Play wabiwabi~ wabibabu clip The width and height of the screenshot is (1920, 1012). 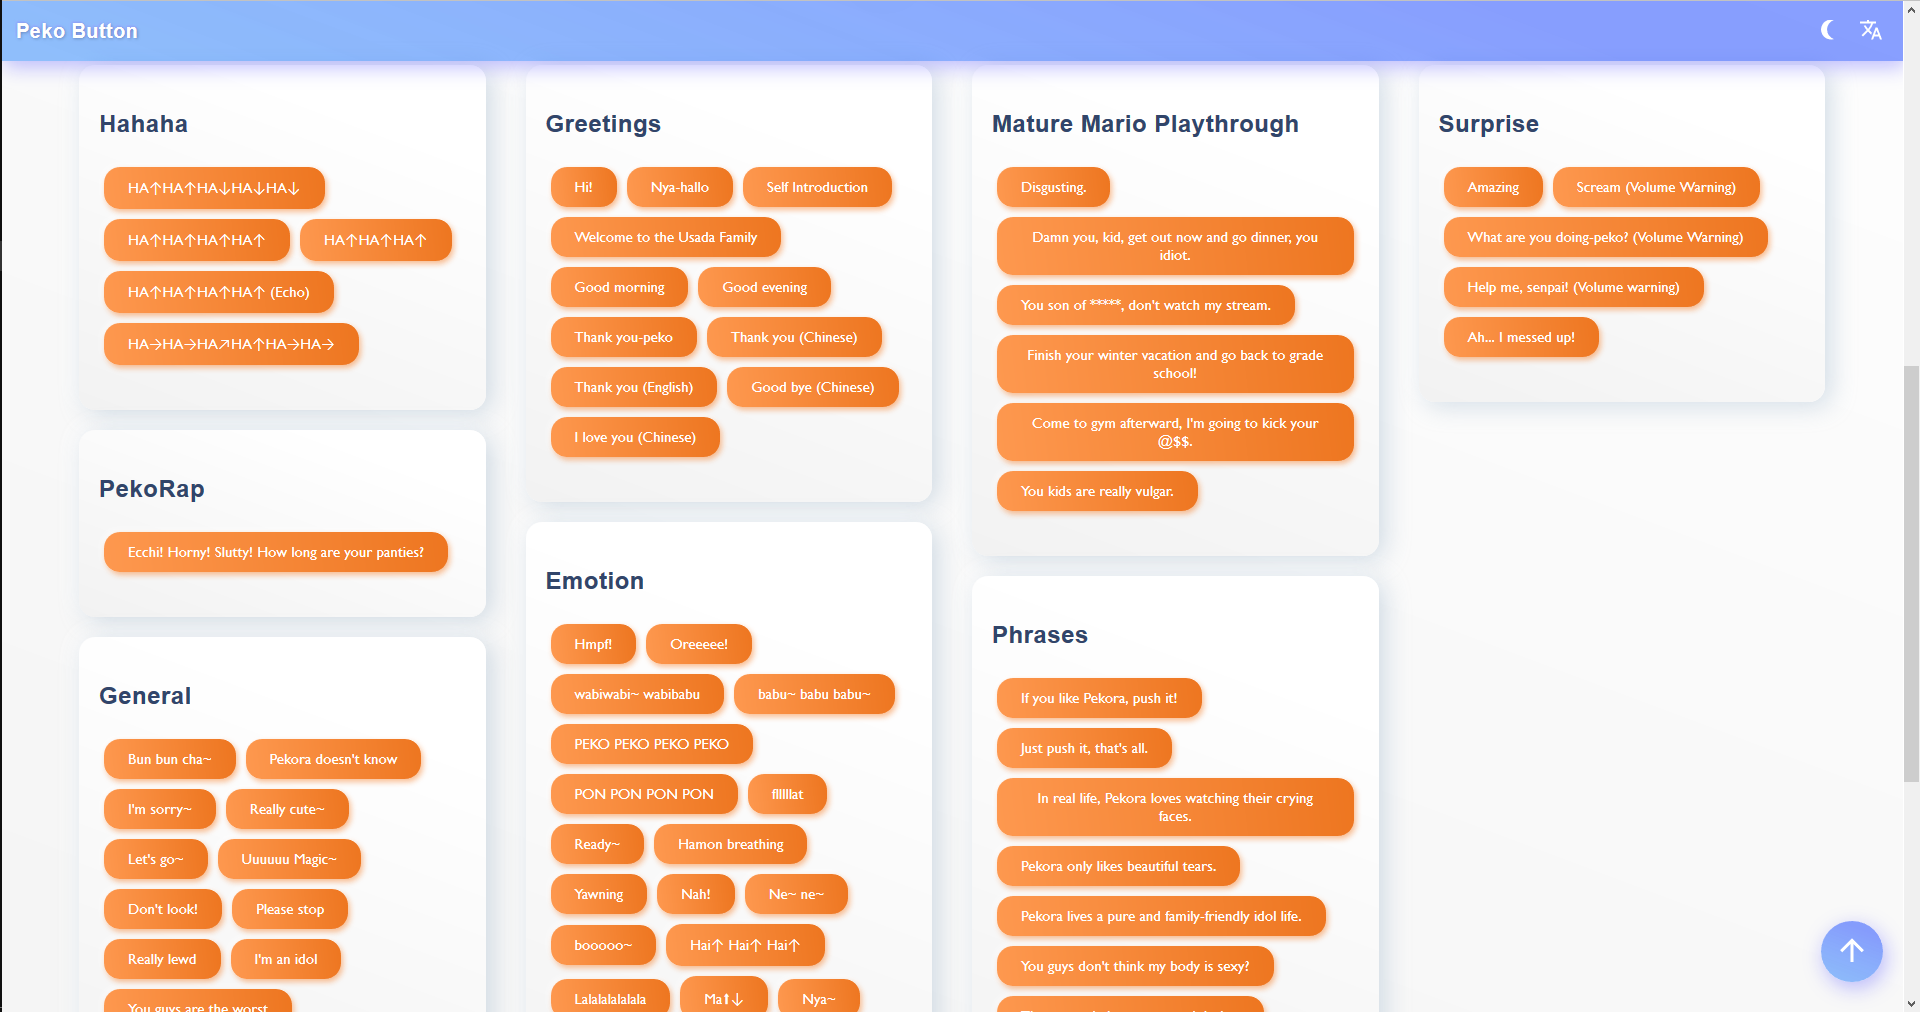637,694
